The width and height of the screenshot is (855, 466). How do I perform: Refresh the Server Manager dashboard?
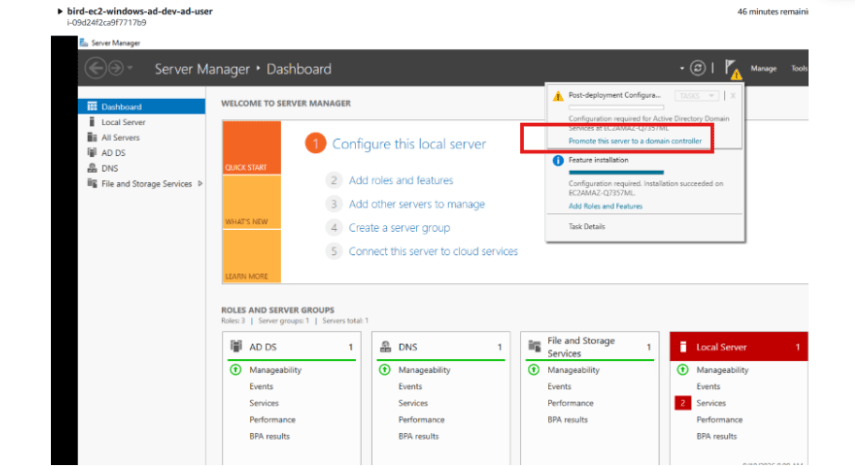pyautogui.click(x=697, y=68)
